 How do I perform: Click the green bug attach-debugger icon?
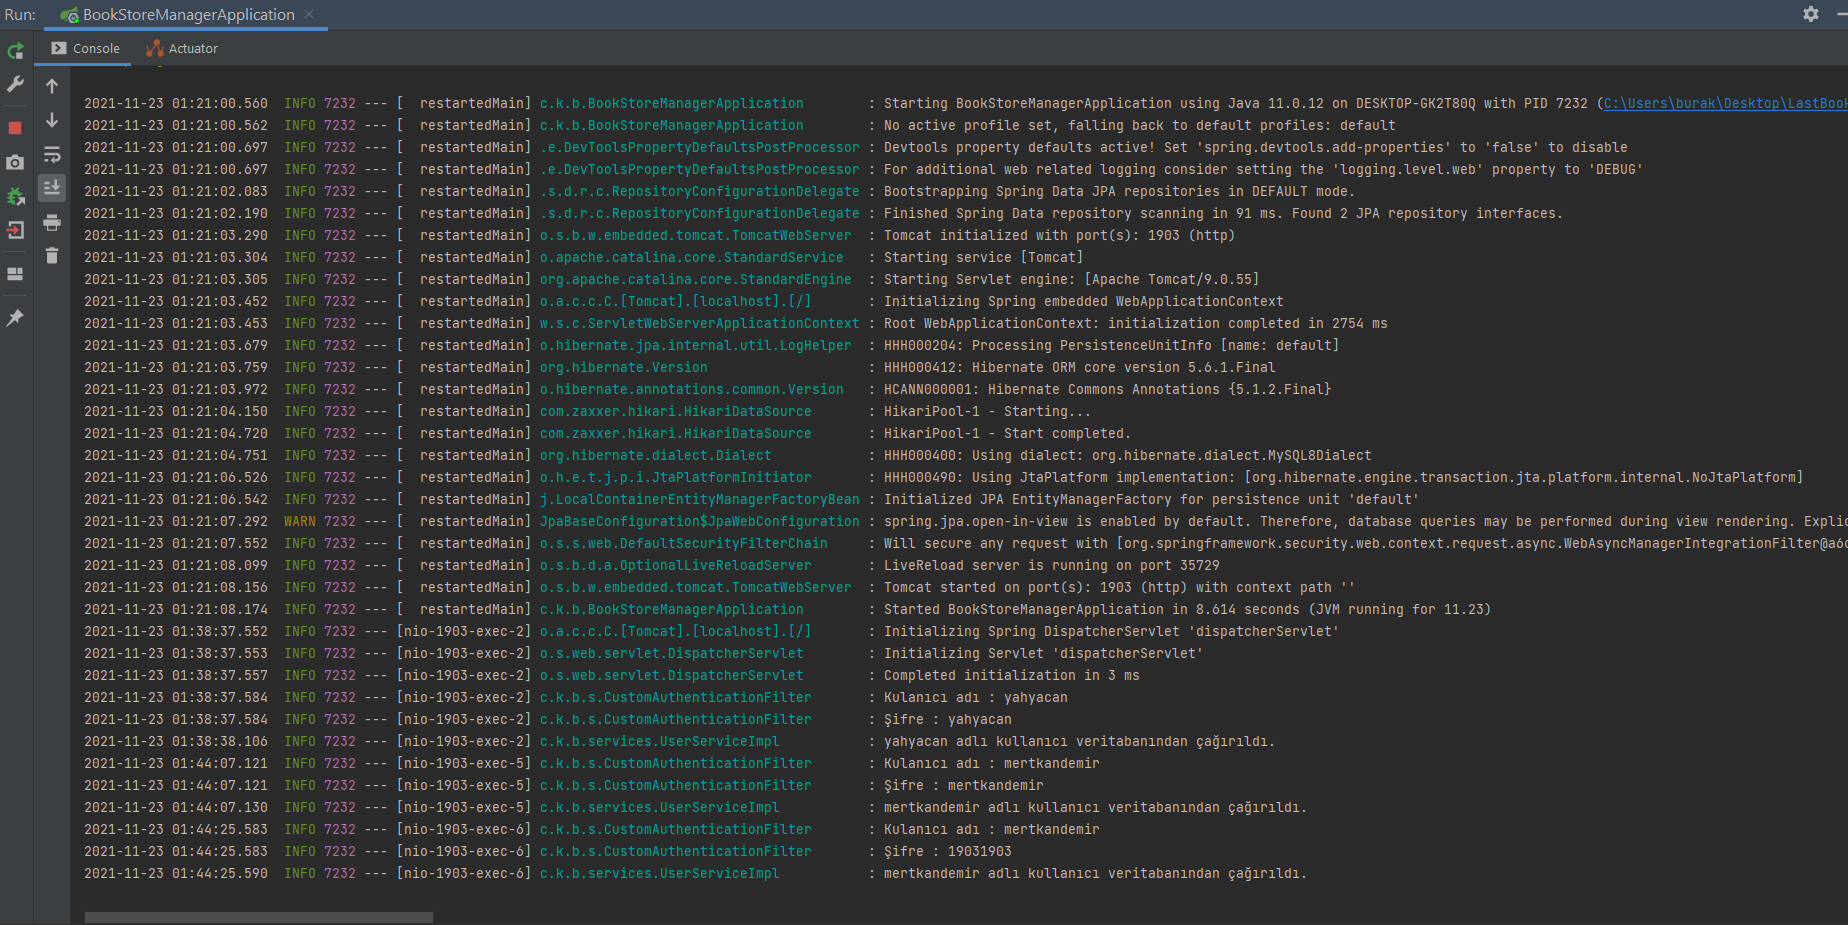[x=15, y=196]
